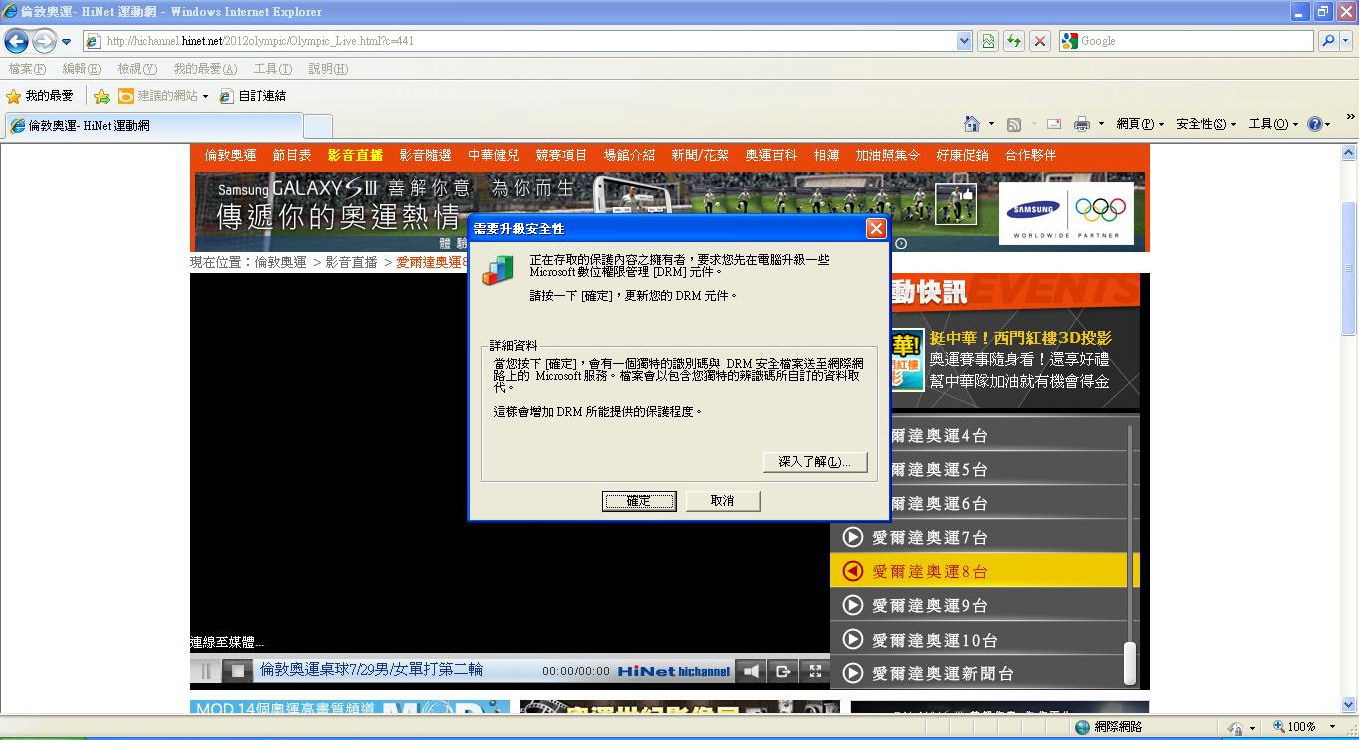Click play icon for 愛爾達奧運7台
The height and width of the screenshot is (740, 1359).
(x=853, y=537)
